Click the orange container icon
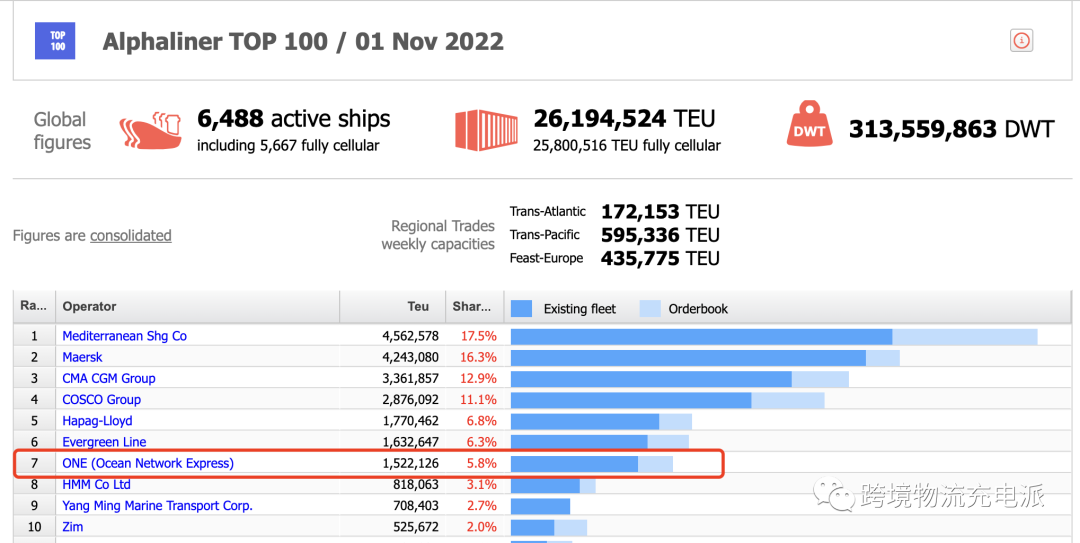The image size is (1080, 543). (486, 131)
